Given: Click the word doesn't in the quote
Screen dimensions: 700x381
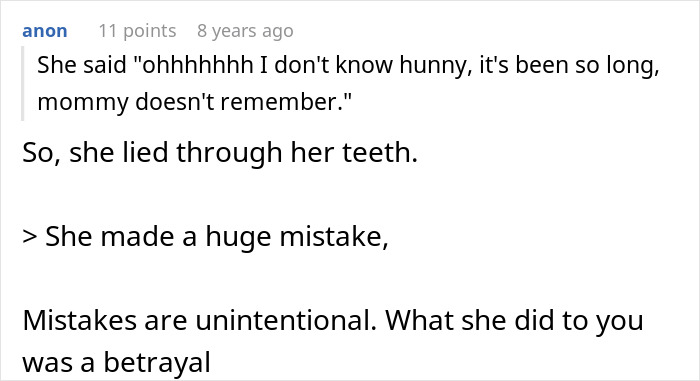Looking at the screenshot, I should click(174, 102).
